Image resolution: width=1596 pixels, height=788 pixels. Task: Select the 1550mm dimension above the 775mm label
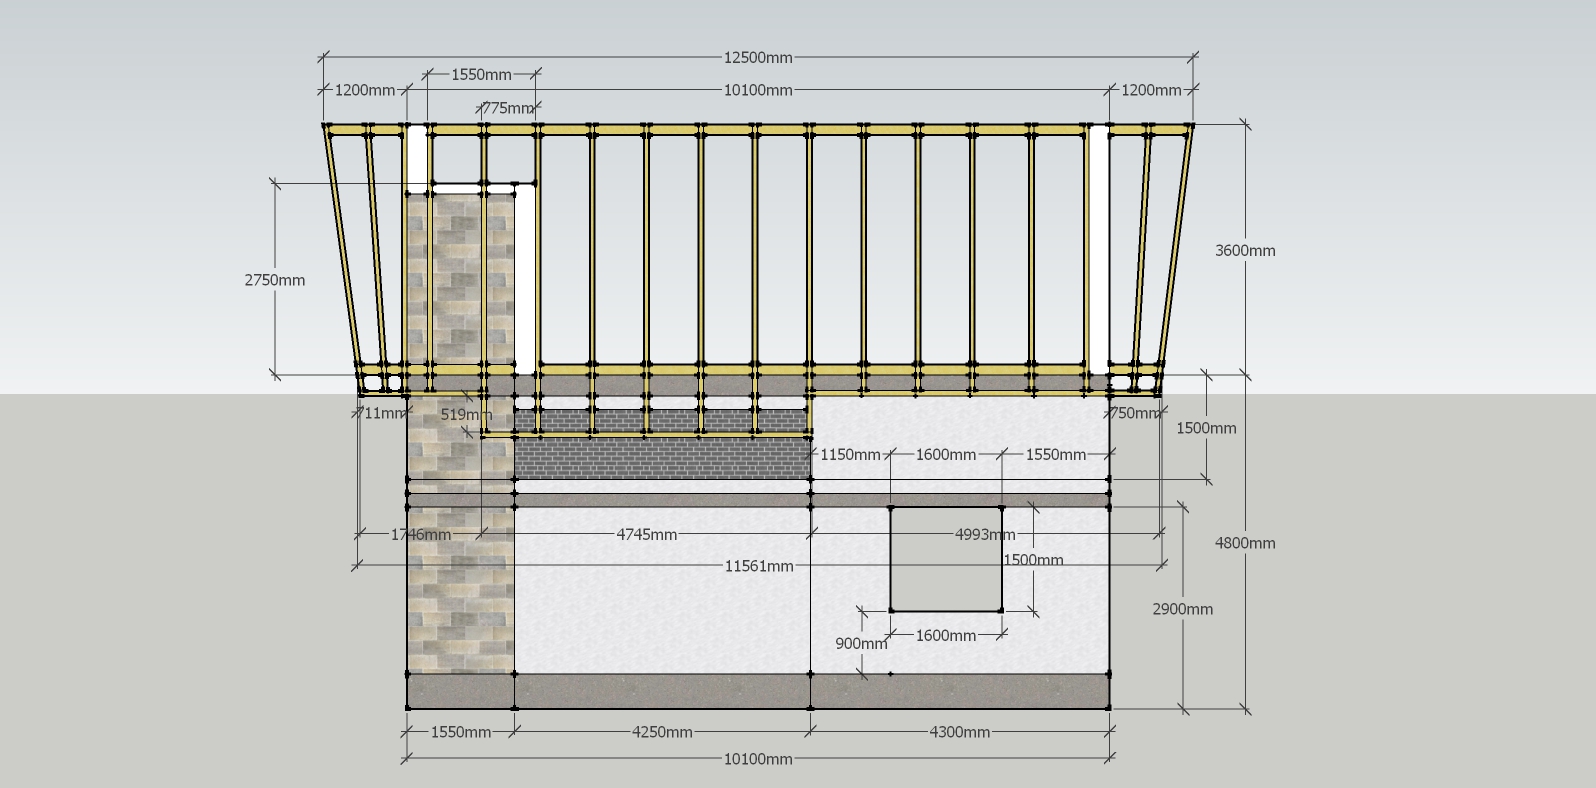(x=481, y=75)
